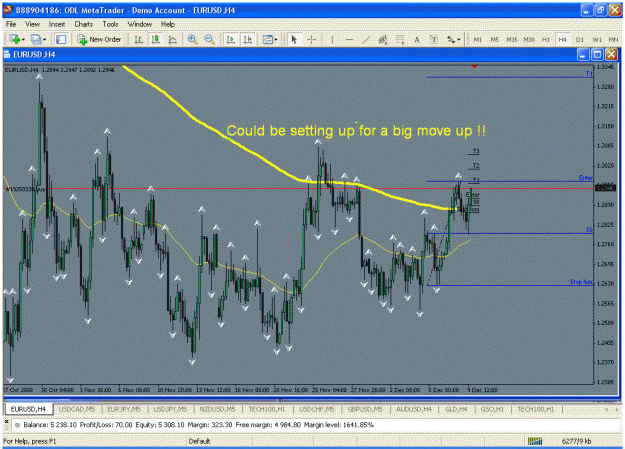Open the chart Templates icon

click(267, 39)
